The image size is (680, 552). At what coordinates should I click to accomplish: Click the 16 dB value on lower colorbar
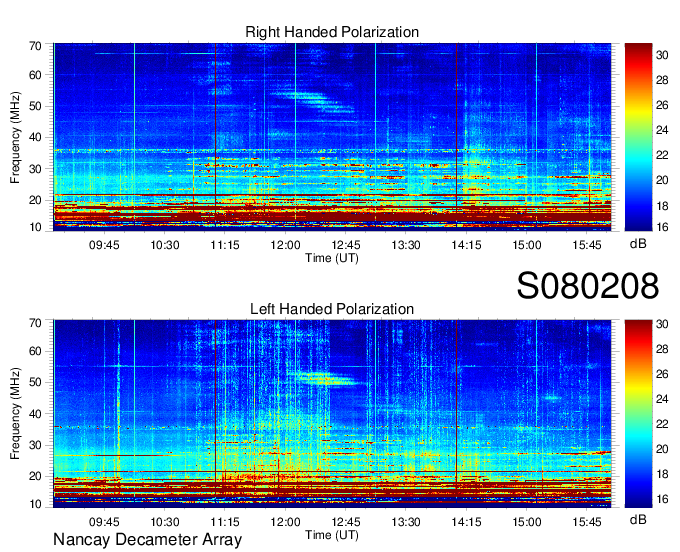(662, 499)
